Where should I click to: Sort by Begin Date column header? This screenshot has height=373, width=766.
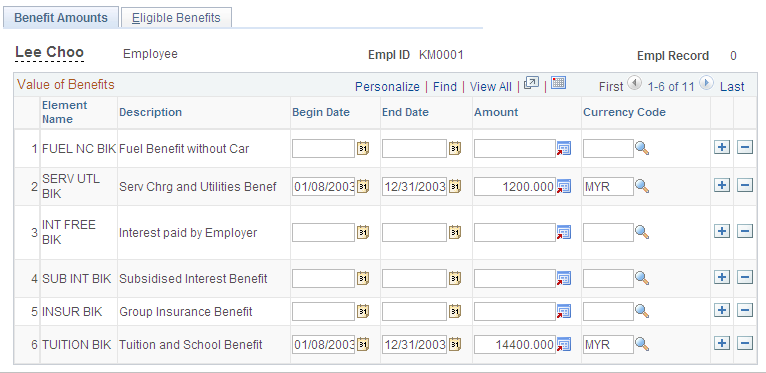(321, 112)
